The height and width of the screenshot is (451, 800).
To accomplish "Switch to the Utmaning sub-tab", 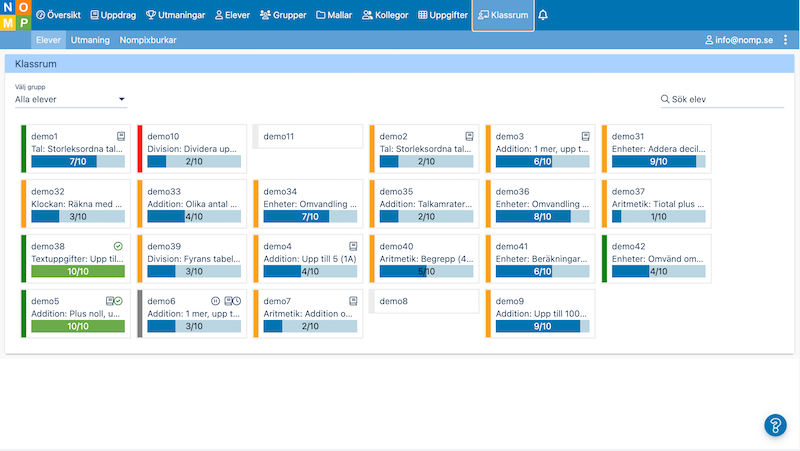I will (x=90, y=41).
